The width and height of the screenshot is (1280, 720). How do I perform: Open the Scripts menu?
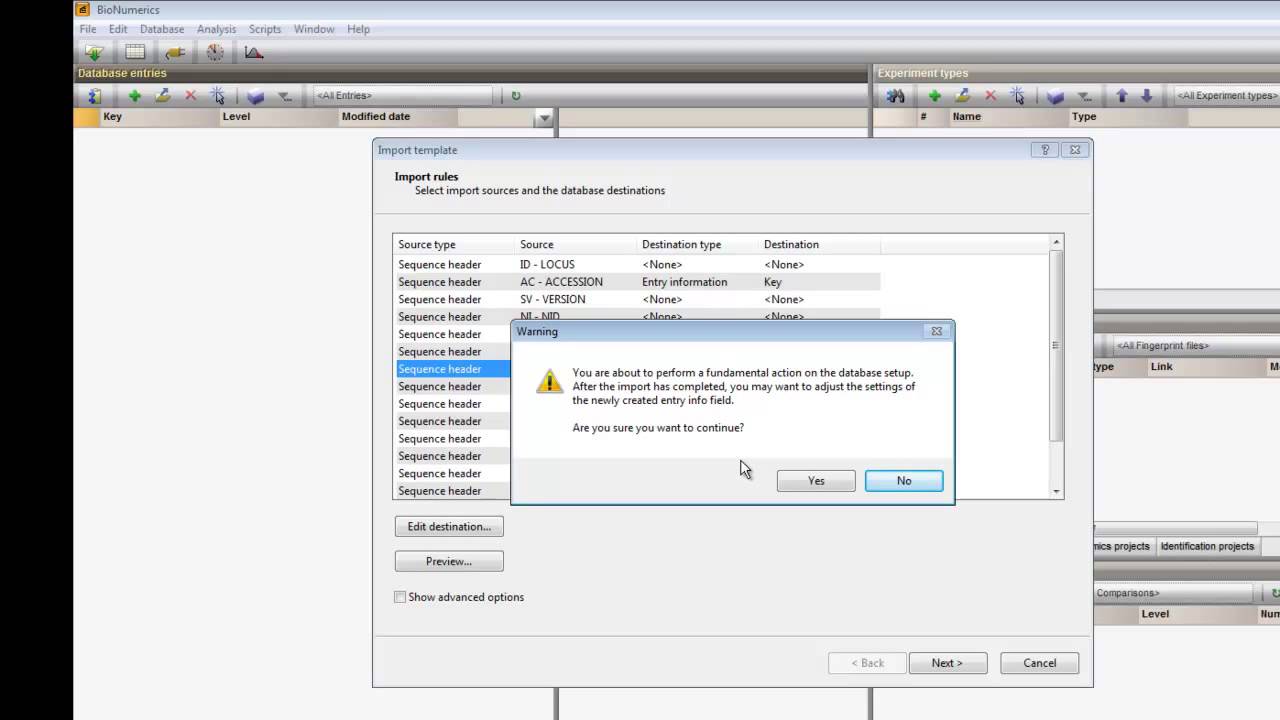pos(265,29)
